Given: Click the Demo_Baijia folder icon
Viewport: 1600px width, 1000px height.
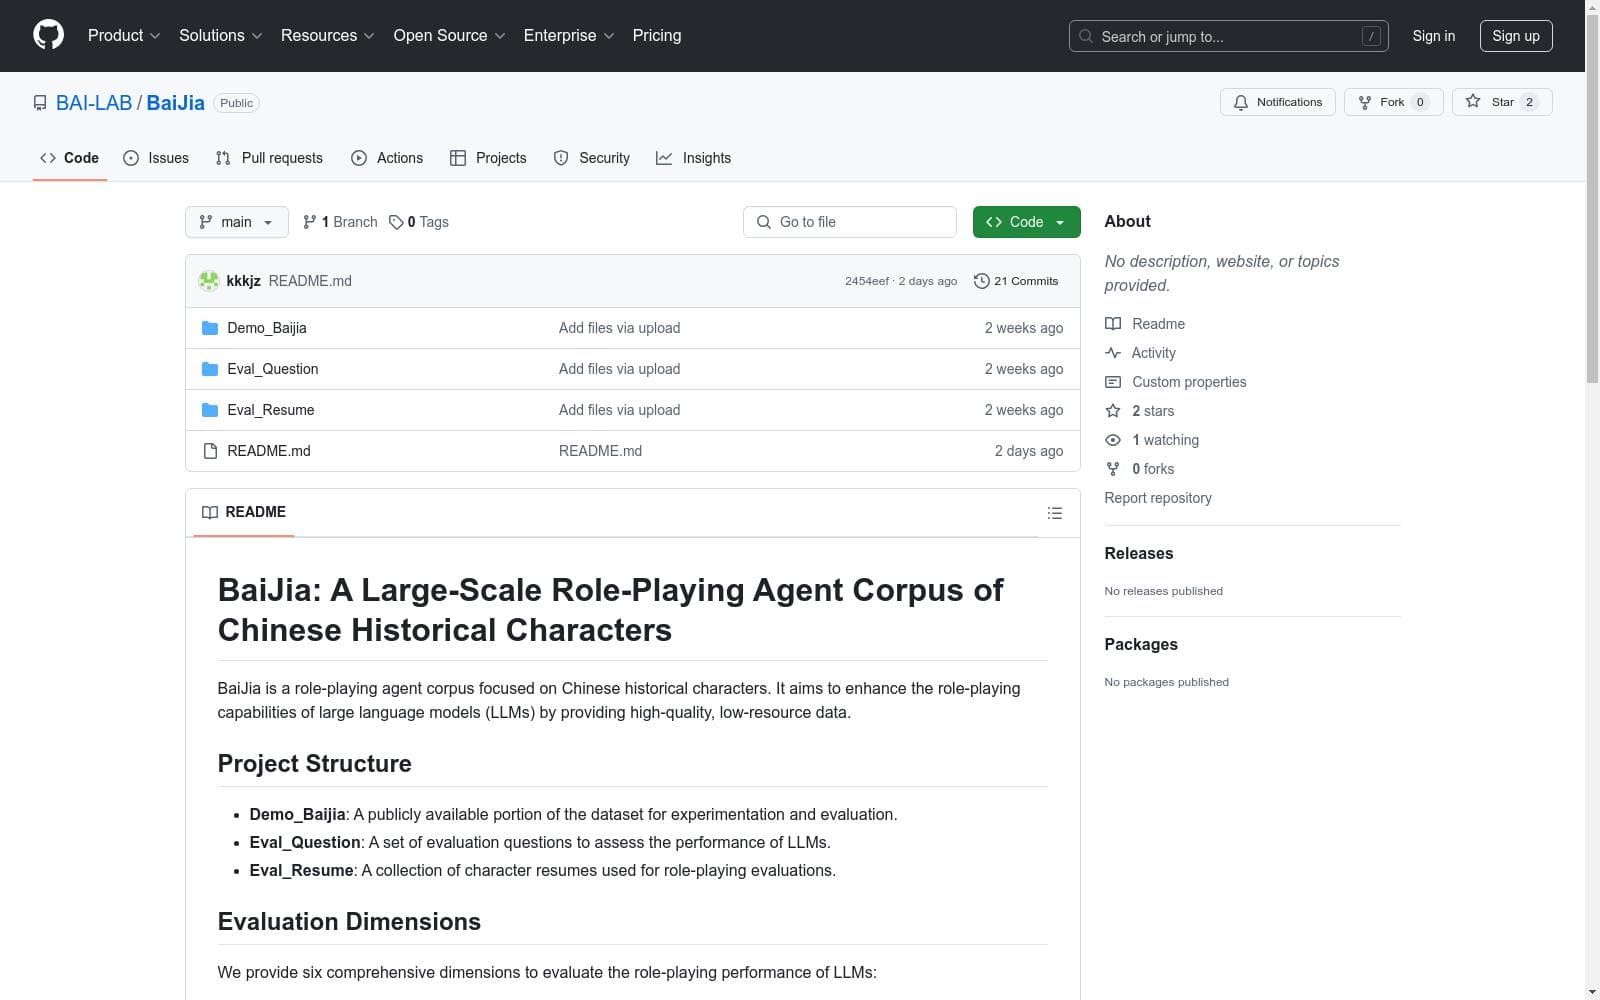Looking at the screenshot, I should click(x=210, y=328).
